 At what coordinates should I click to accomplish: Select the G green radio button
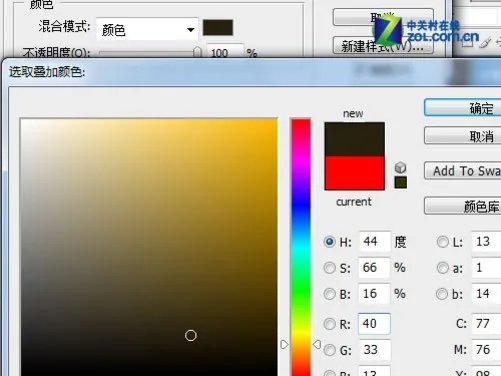(329, 350)
